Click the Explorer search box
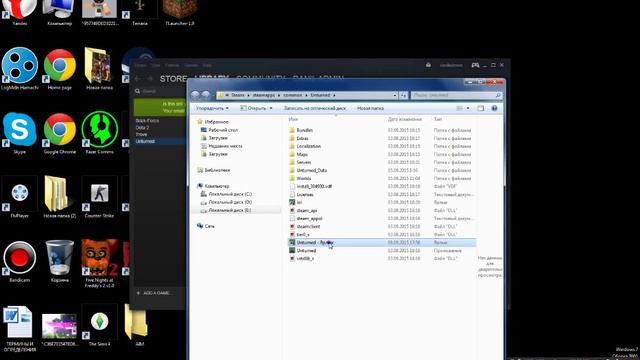 (456, 95)
